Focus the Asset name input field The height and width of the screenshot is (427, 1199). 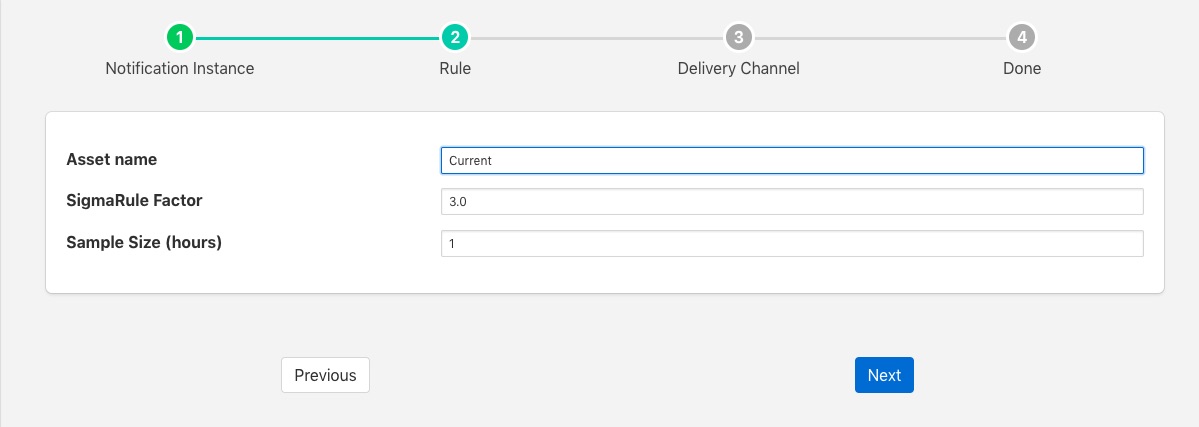point(791,160)
